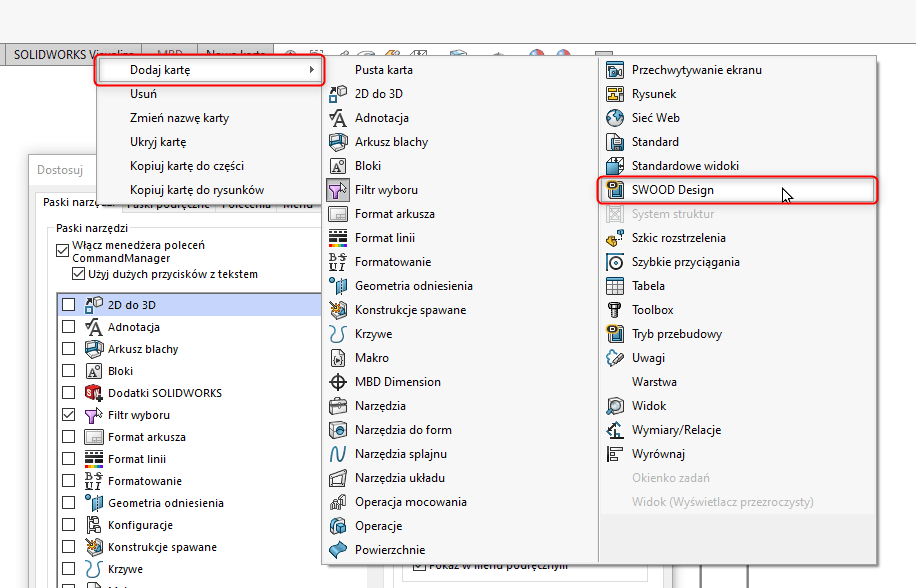Select Warstwa from the toolbar list

(x=738, y=382)
